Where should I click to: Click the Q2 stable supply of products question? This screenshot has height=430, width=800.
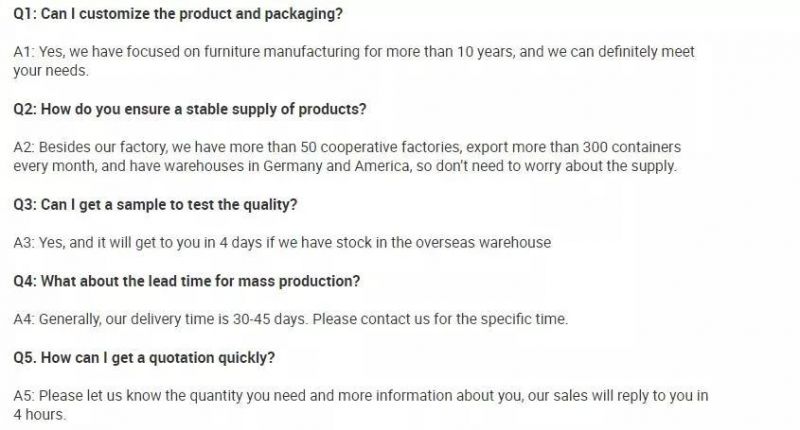click(x=190, y=109)
